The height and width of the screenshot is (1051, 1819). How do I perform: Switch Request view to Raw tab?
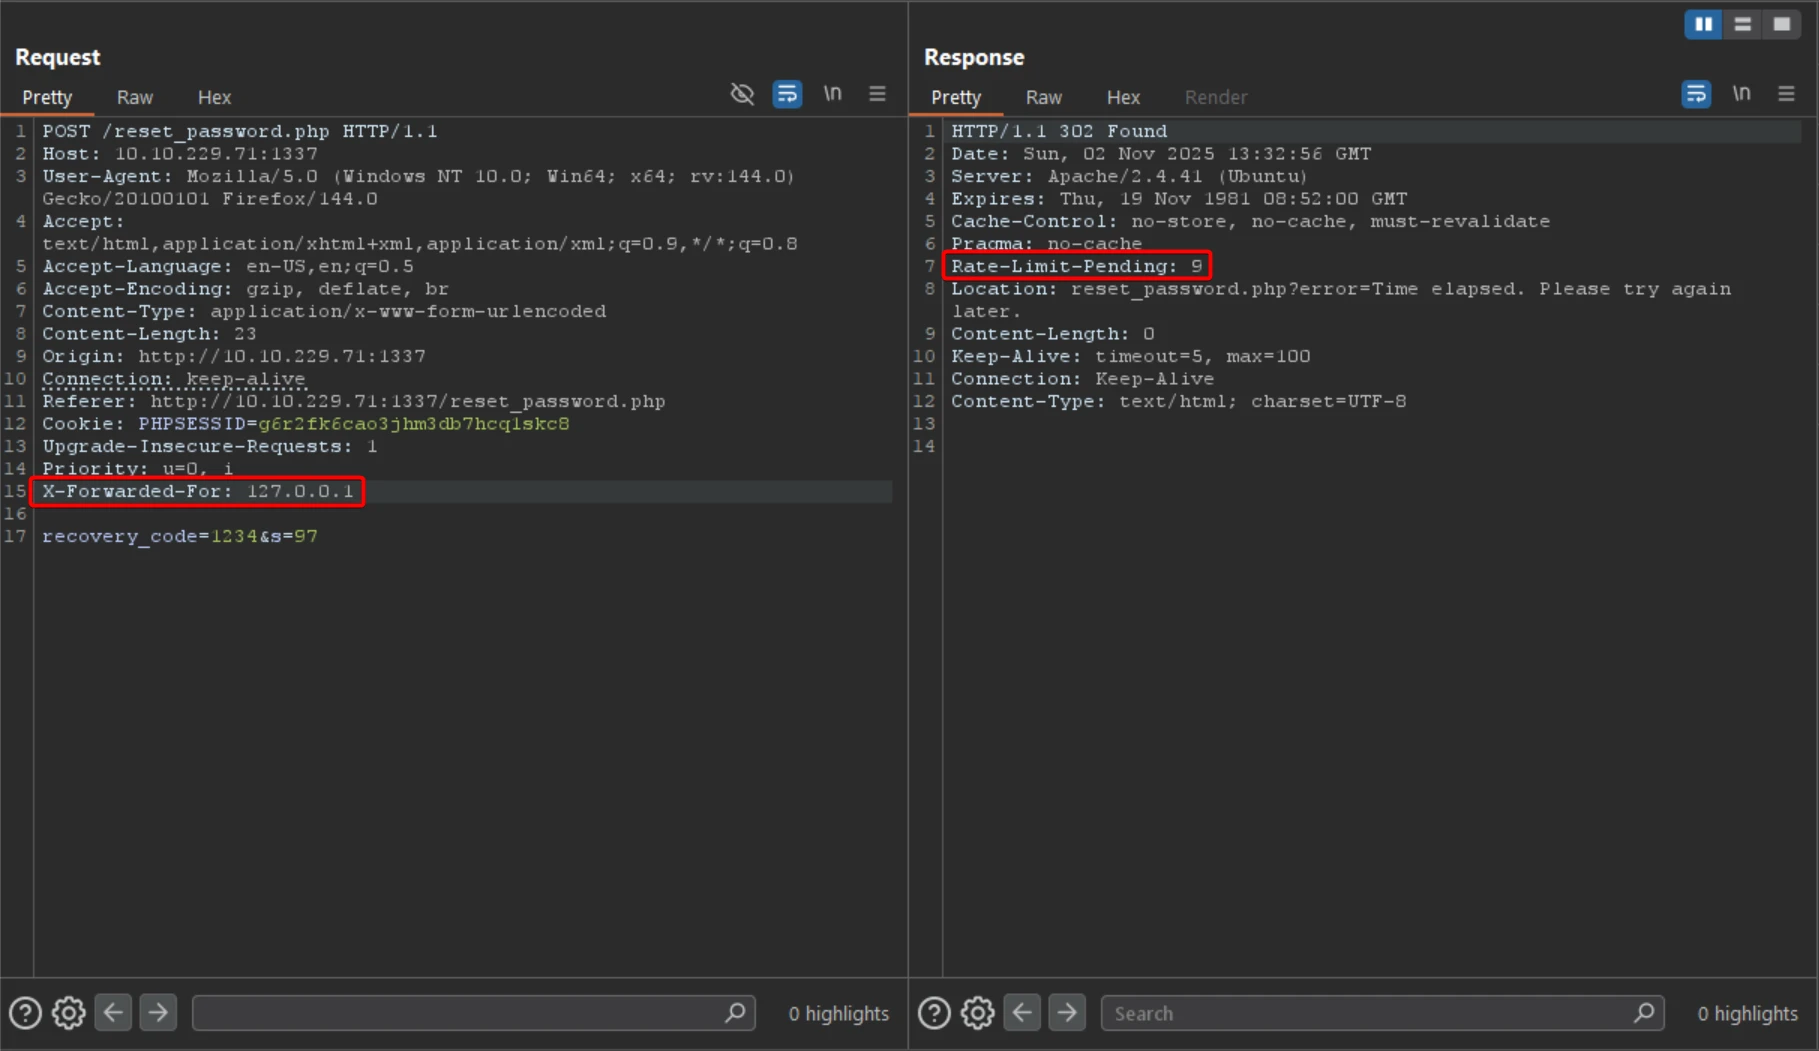tap(134, 97)
